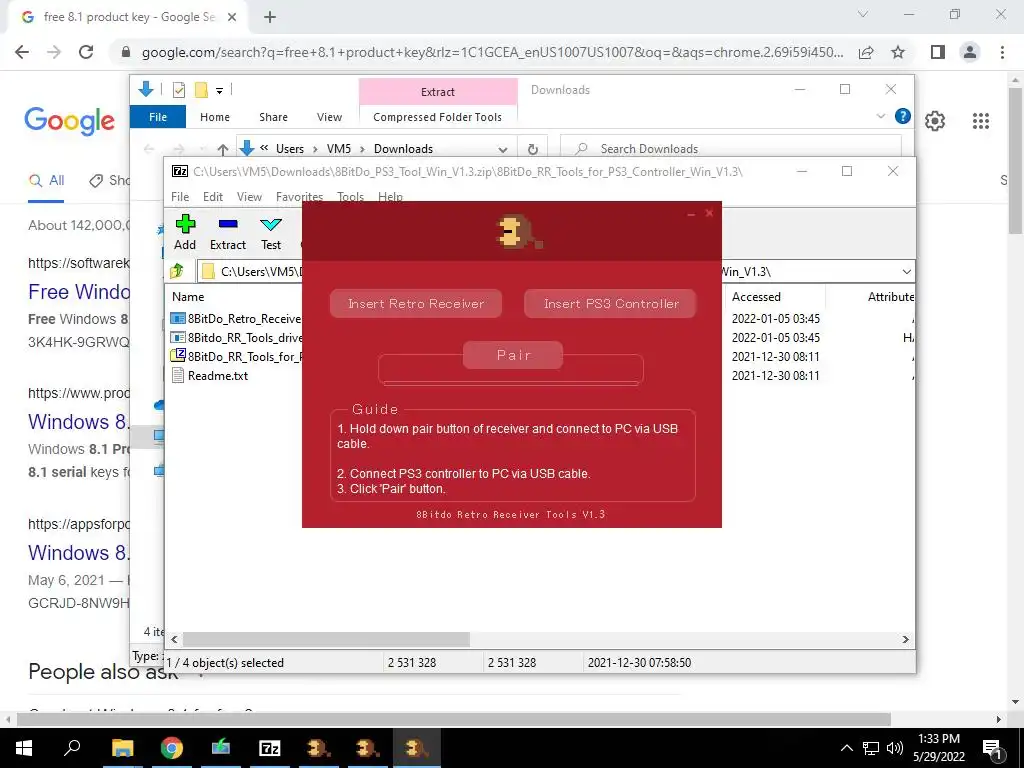Viewport: 1024px width, 768px height.
Task: Click the 8Bitdo pixel character logo
Action: click(x=519, y=232)
